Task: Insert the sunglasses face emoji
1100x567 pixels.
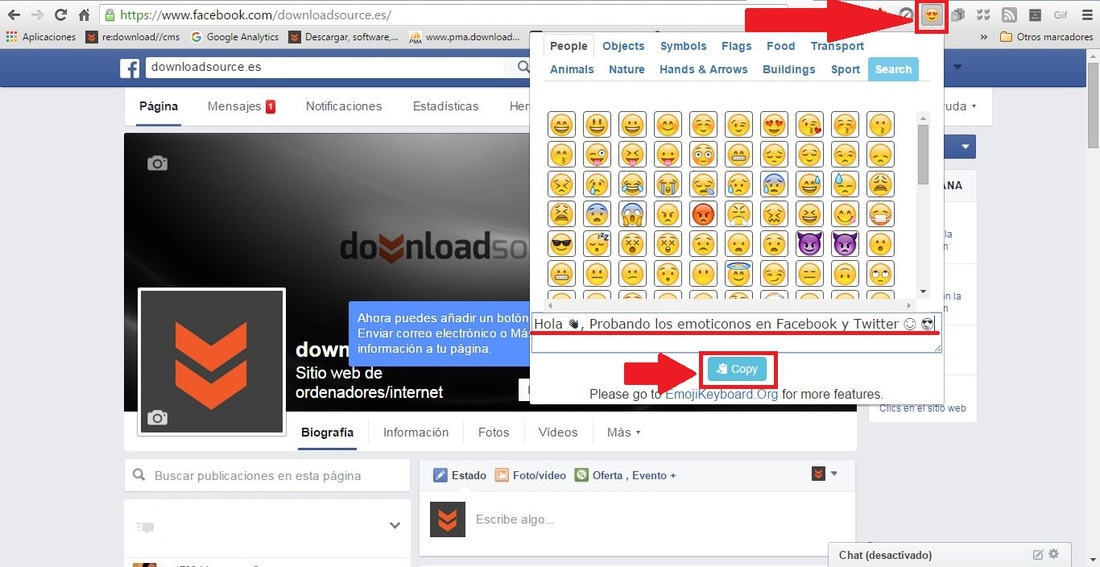Action: [562, 244]
